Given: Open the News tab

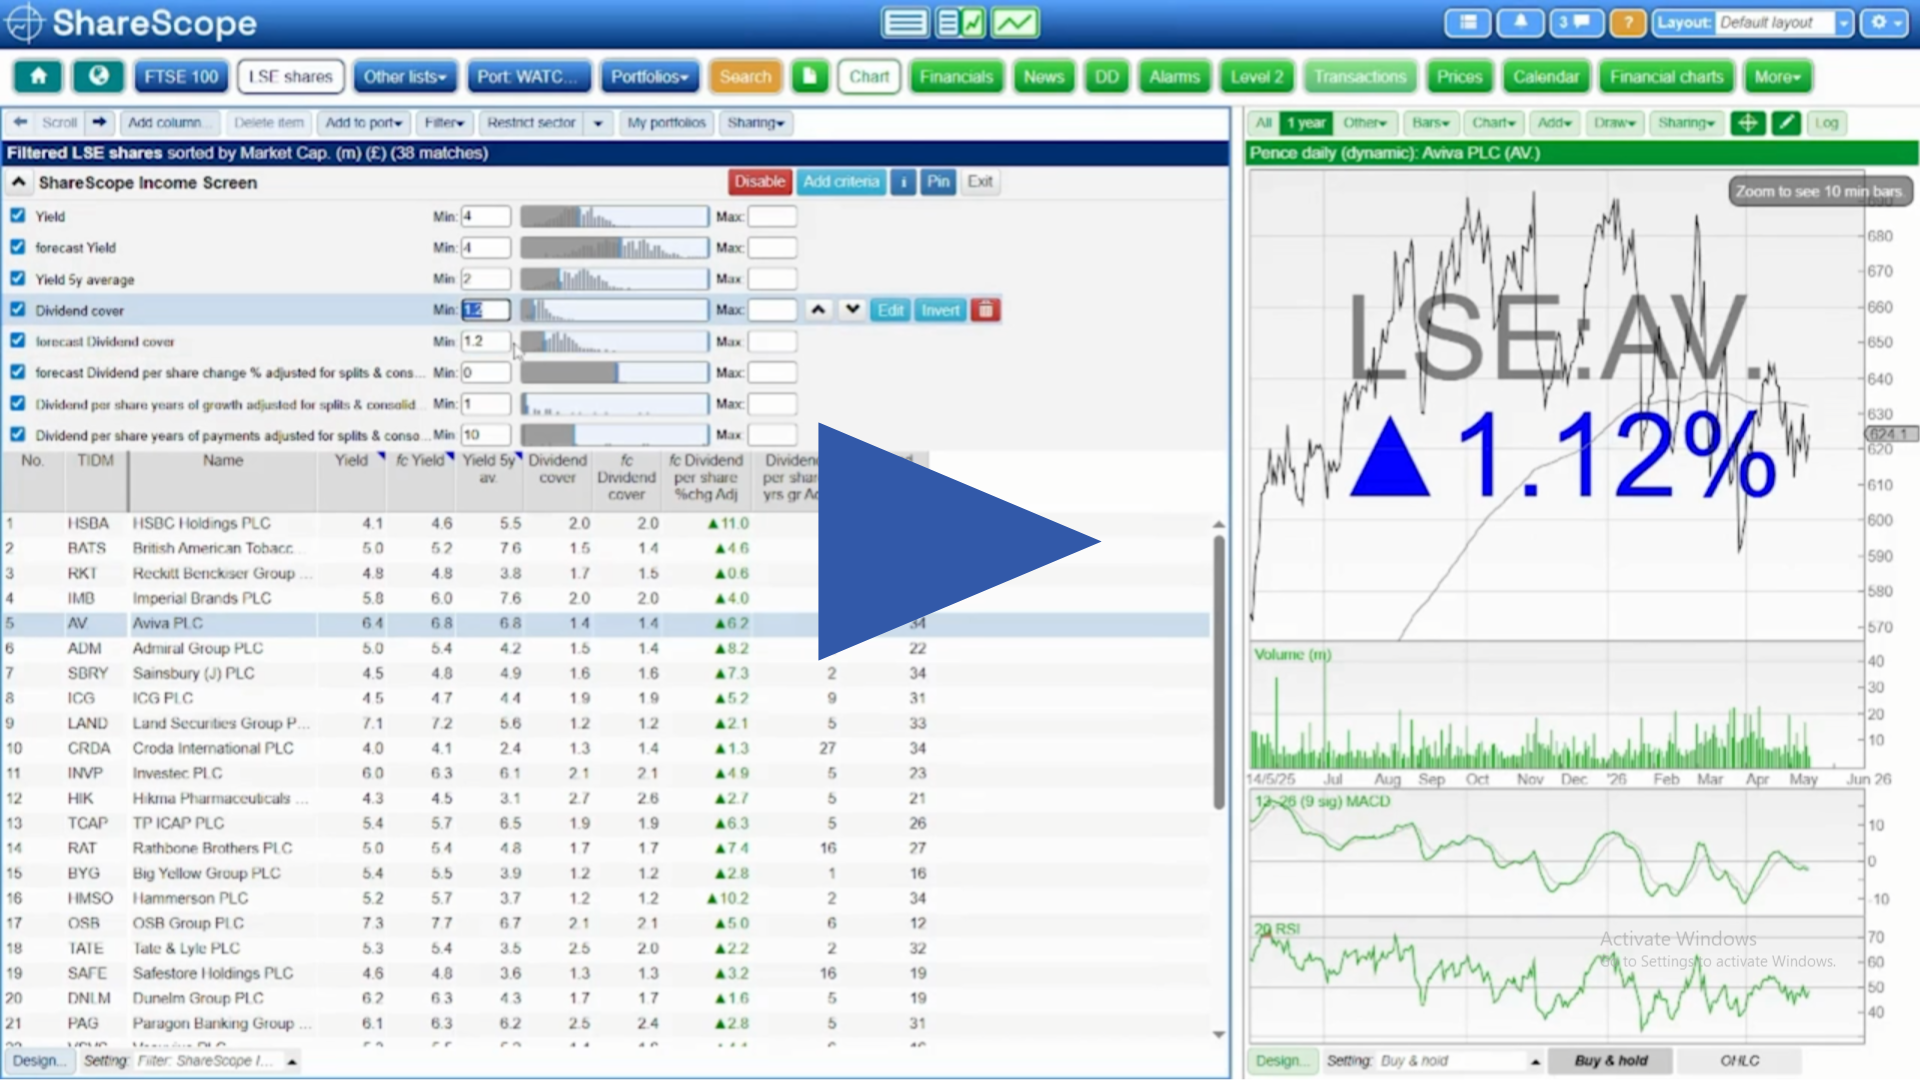Looking at the screenshot, I should point(1043,76).
